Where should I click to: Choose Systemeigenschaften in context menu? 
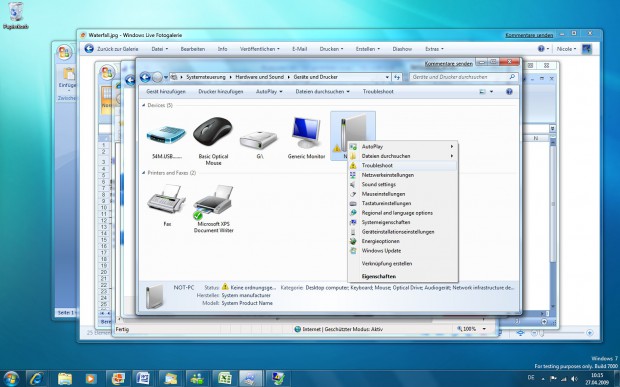click(403, 223)
